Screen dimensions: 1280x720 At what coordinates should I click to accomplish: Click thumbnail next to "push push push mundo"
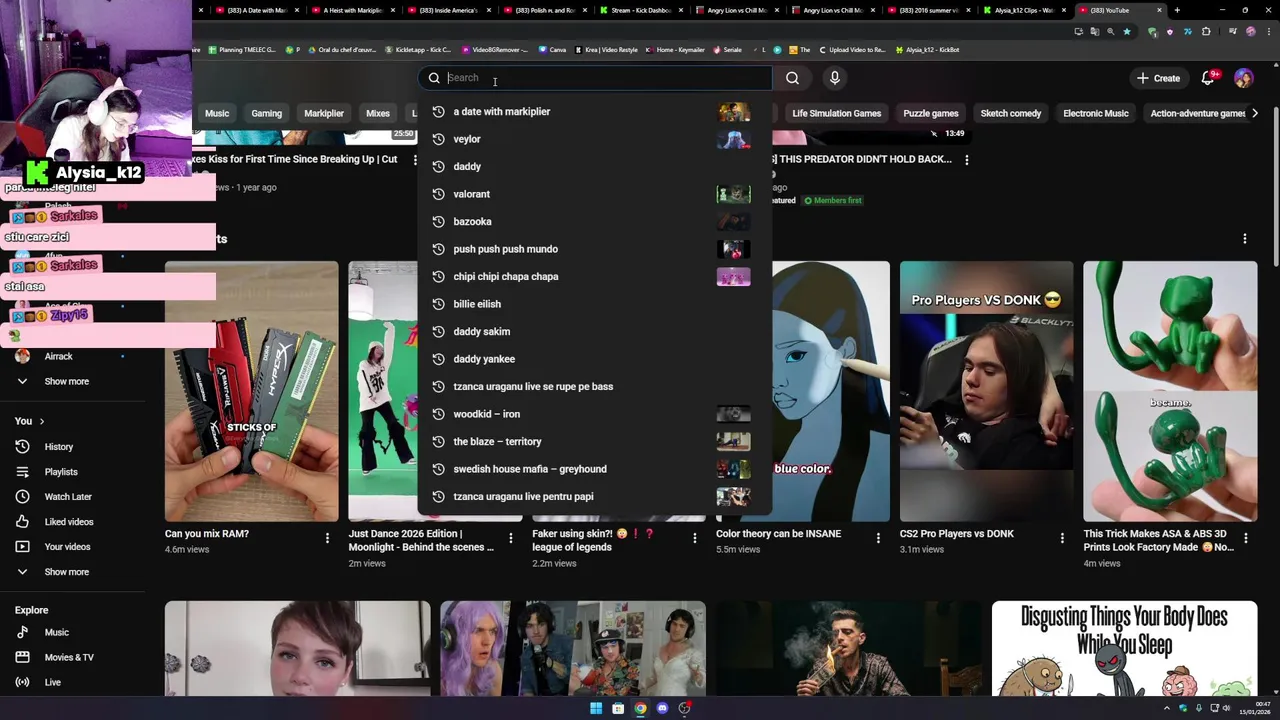733,249
